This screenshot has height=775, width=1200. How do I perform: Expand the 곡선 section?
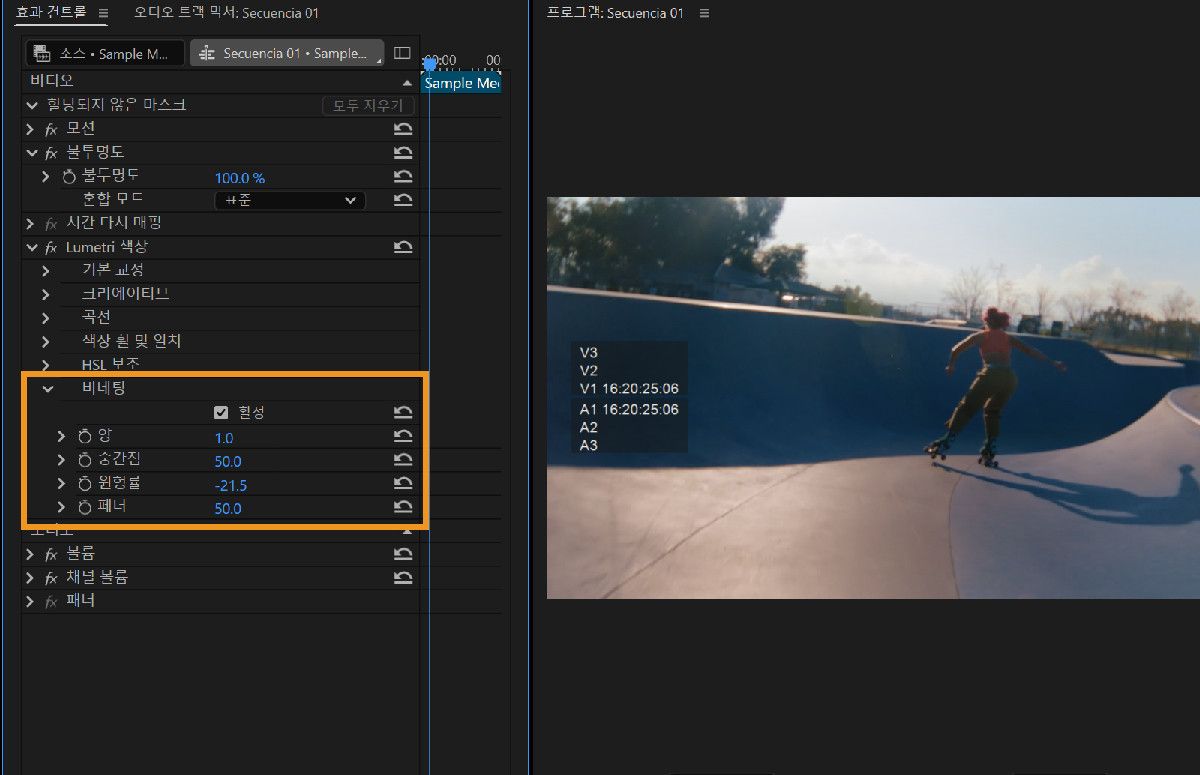(x=46, y=318)
